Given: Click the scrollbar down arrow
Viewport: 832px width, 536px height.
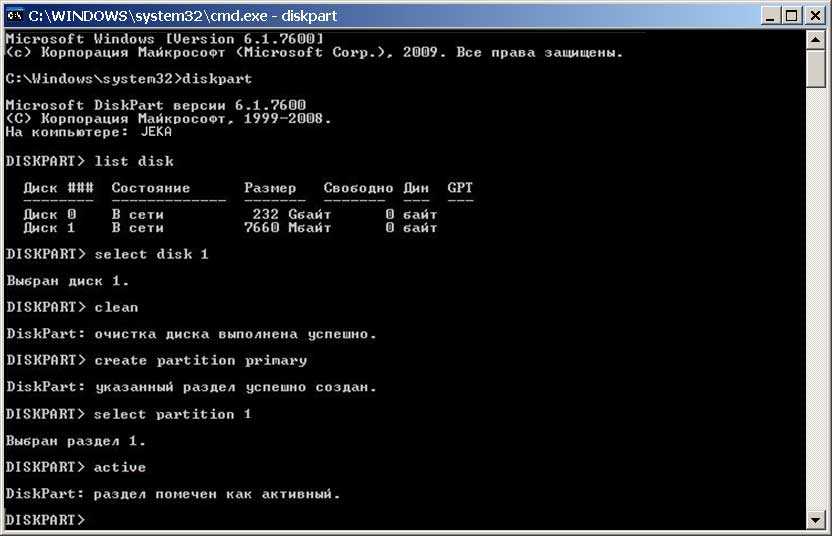Looking at the screenshot, I should (816, 519).
